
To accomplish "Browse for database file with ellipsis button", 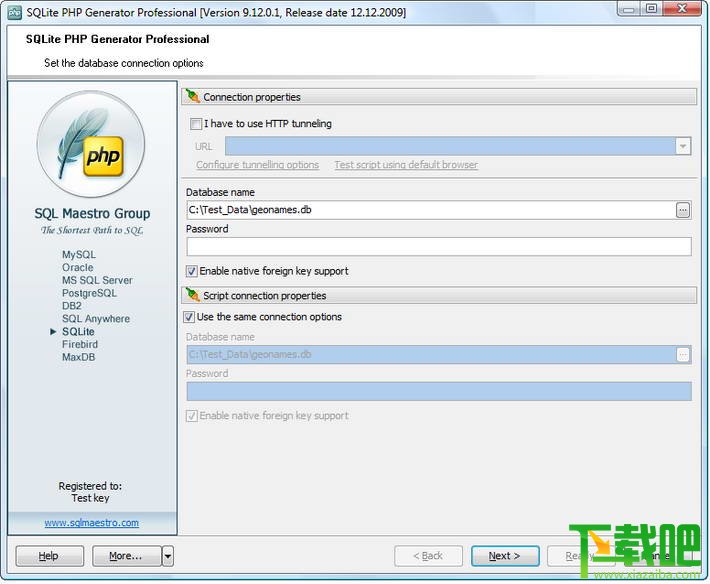I will click(x=683, y=210).
